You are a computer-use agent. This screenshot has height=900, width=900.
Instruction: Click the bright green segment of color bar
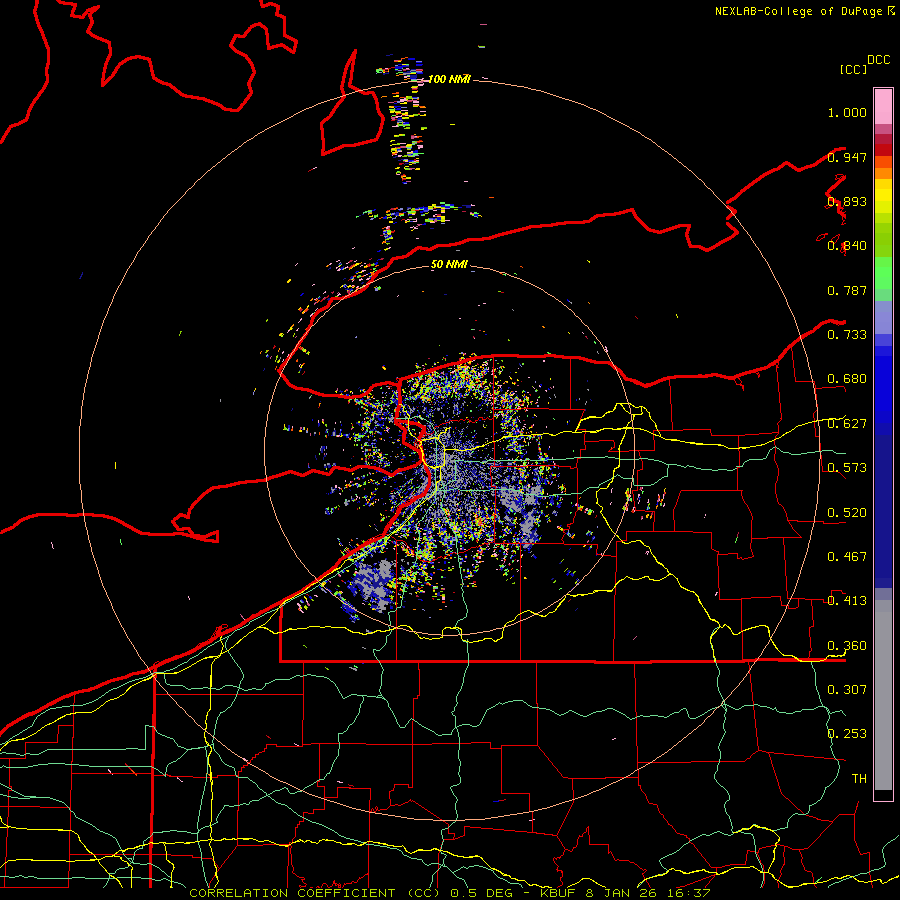(883, 273)
